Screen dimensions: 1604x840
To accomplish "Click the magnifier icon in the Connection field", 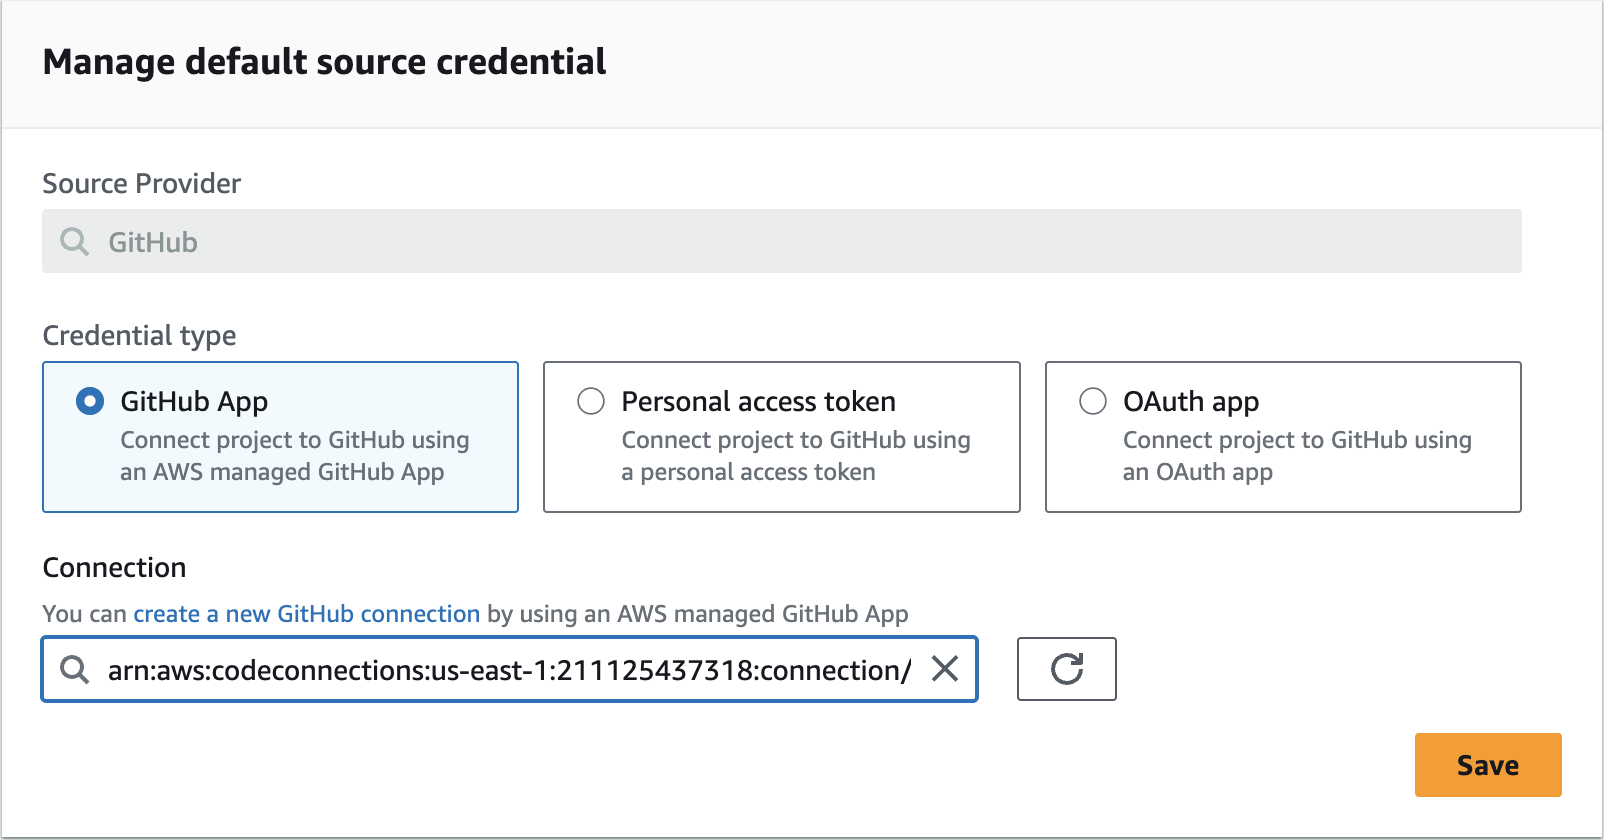I will 75,669.
